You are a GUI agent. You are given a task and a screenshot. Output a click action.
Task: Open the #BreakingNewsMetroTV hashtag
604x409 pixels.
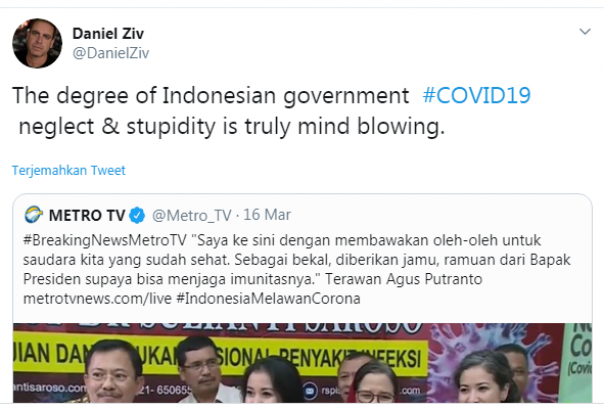pyautogui.click(x=105, y=240)
